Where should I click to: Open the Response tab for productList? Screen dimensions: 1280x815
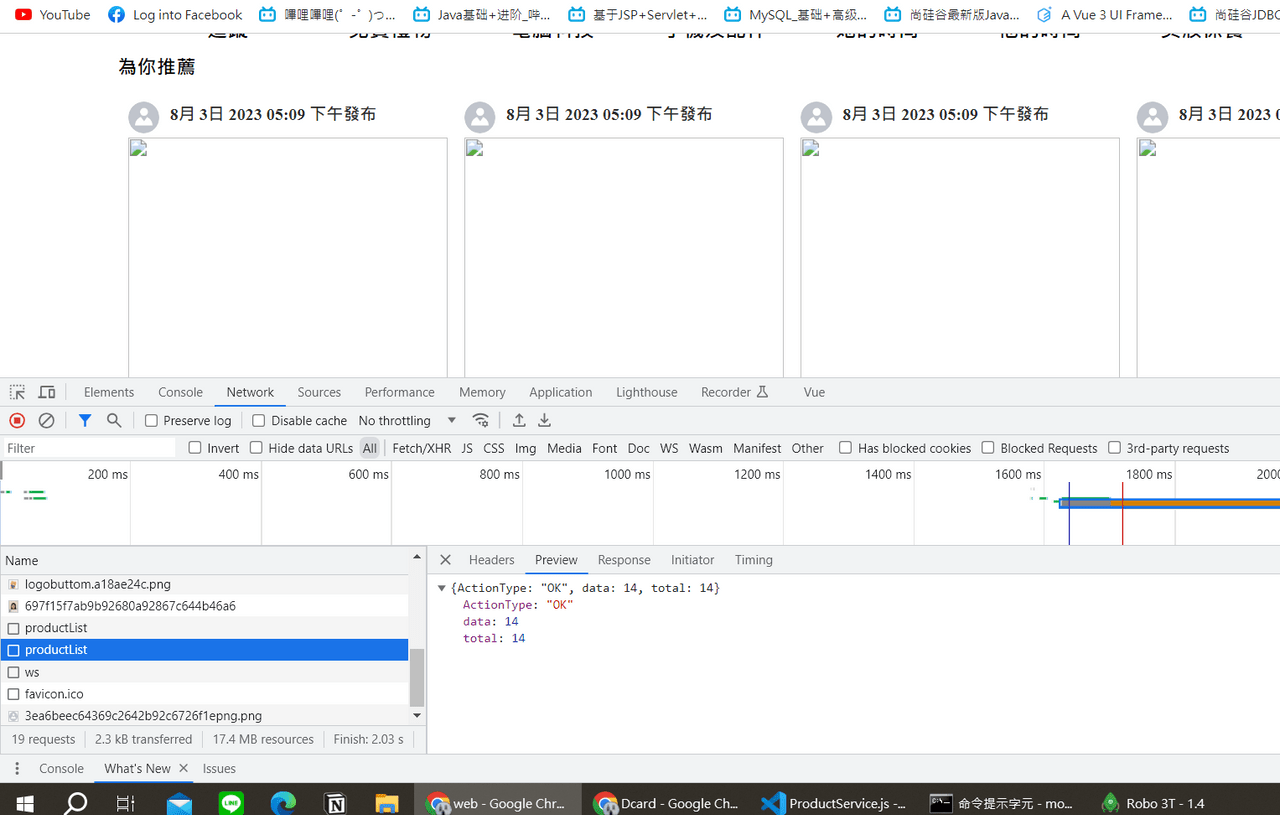[x=623, y=560]
